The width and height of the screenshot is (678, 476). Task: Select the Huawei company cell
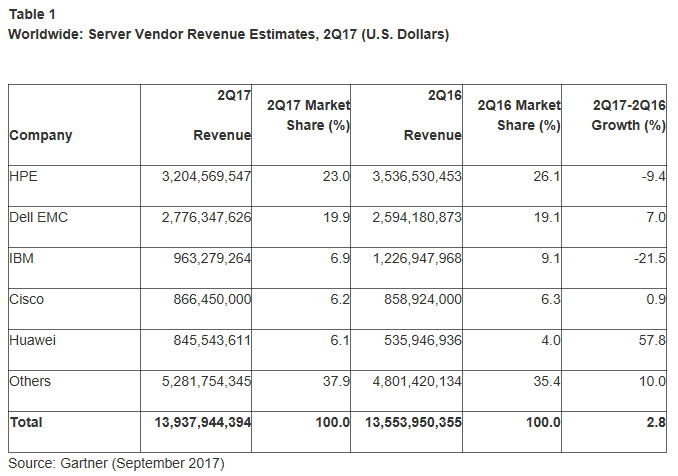point(33,340)
